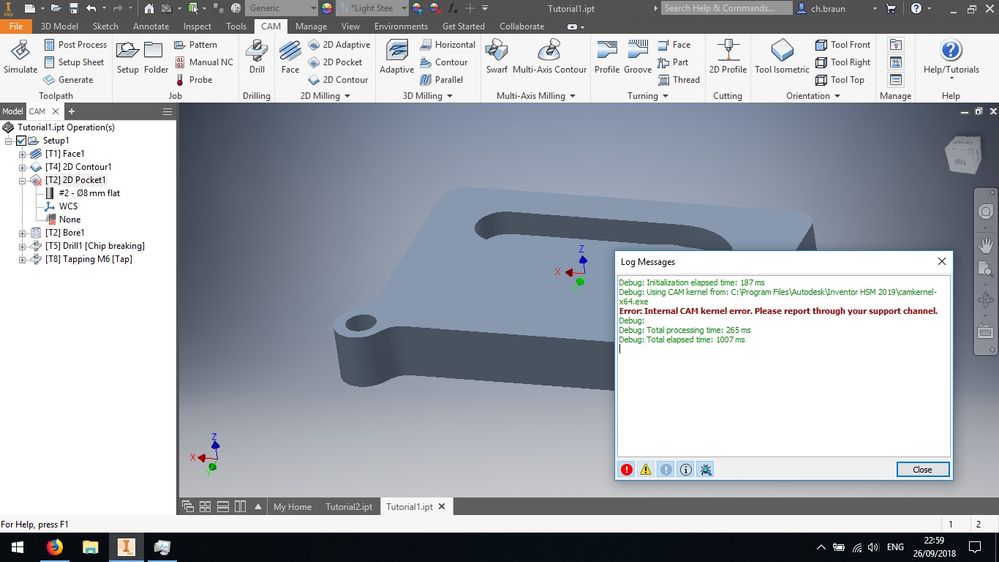
Task: Open Setup Sheet
Action: pos(74,62)
